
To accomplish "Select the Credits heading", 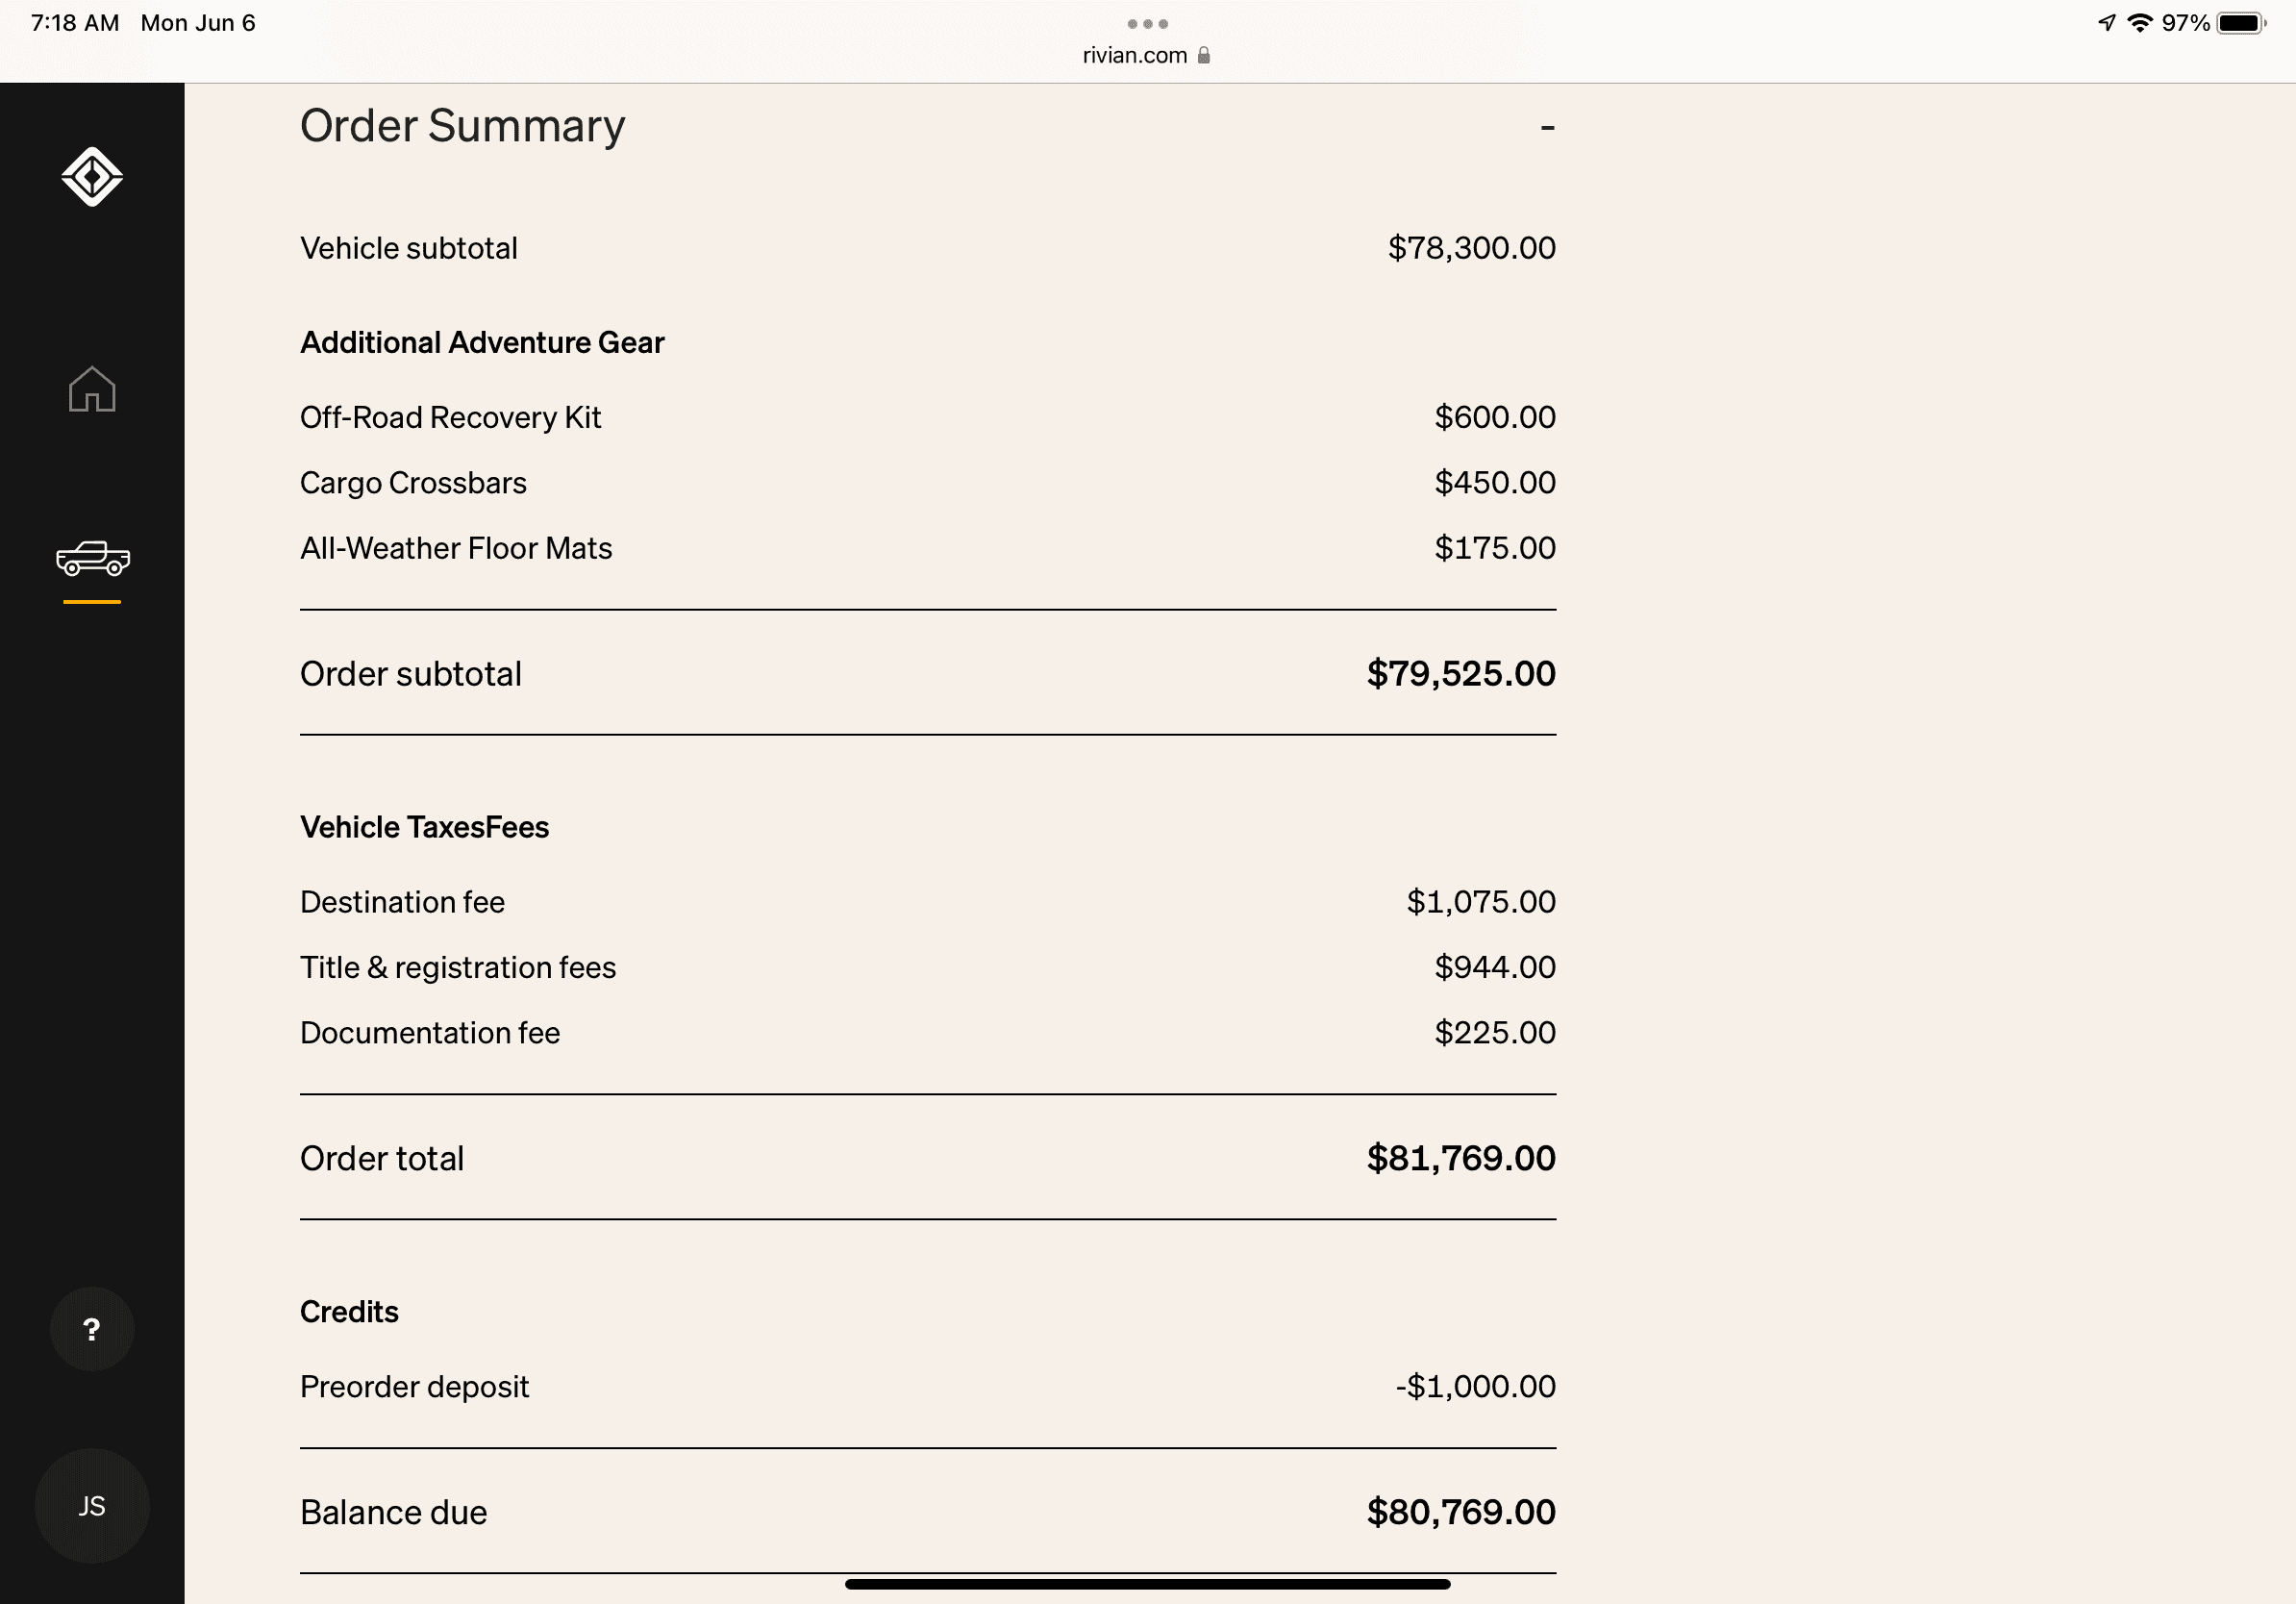I will (349, 1312).
